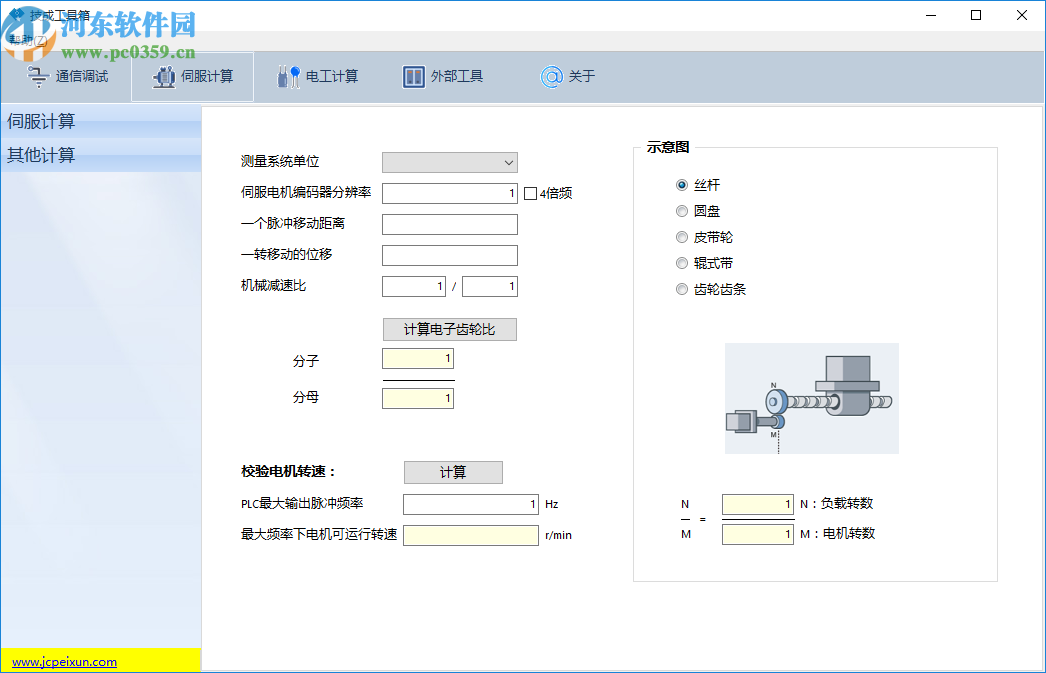Click the application logo in the title bar
1046x673 pixels.
pyautogui.click(x=18, y=13)
